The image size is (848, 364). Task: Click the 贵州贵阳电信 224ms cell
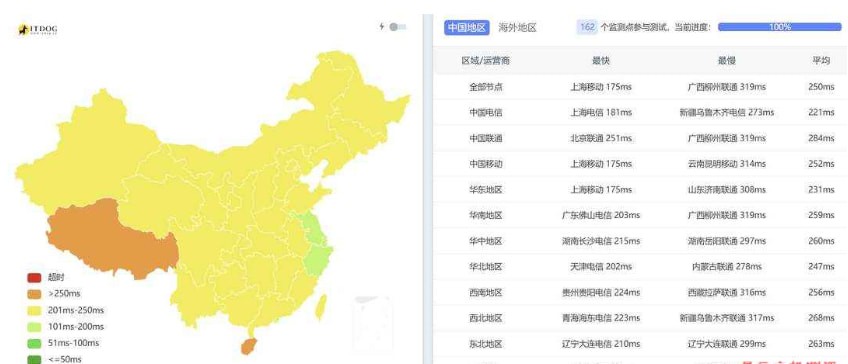(x=600, y=293)
